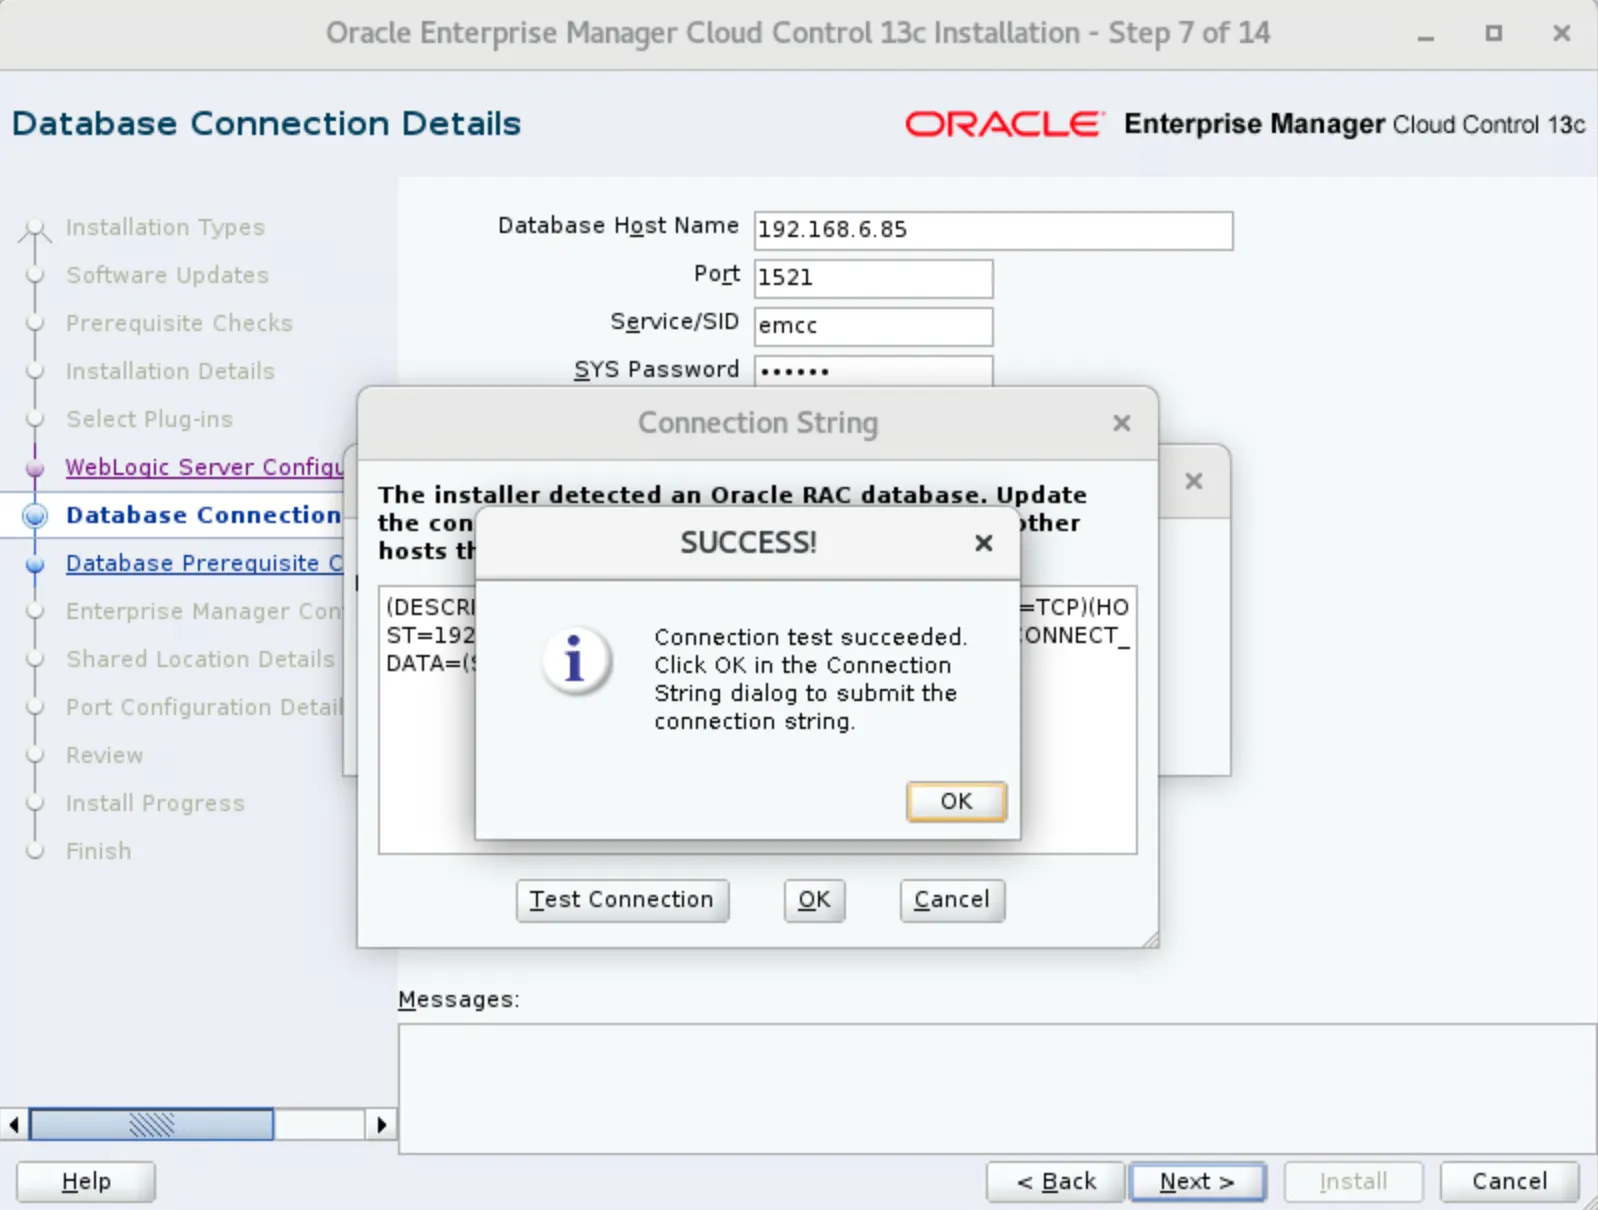Open WebLogic Server Configuration step link
This screenshot has width=1598, height=1210.
click(x=204, y=467)
